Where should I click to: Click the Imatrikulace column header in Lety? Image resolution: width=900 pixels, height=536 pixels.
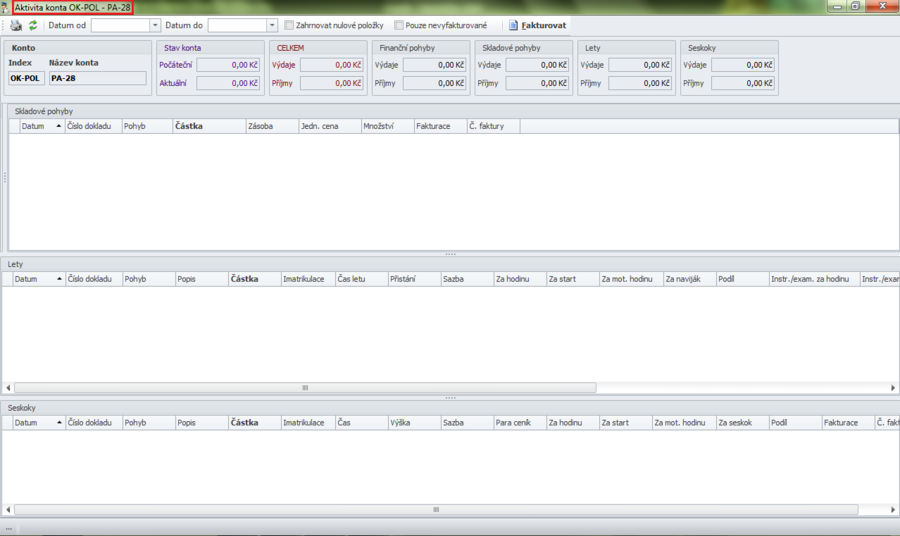306,279
